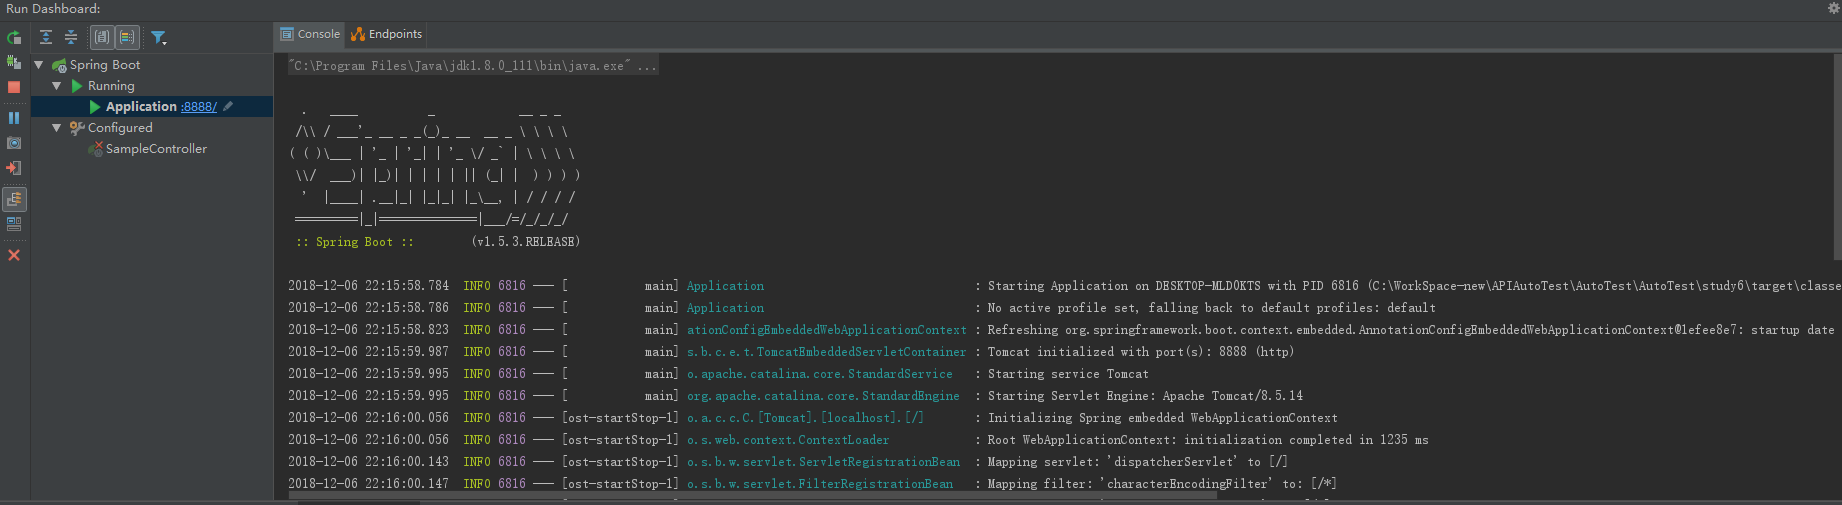Click the FilterRegistrationBean logger name

820,484
